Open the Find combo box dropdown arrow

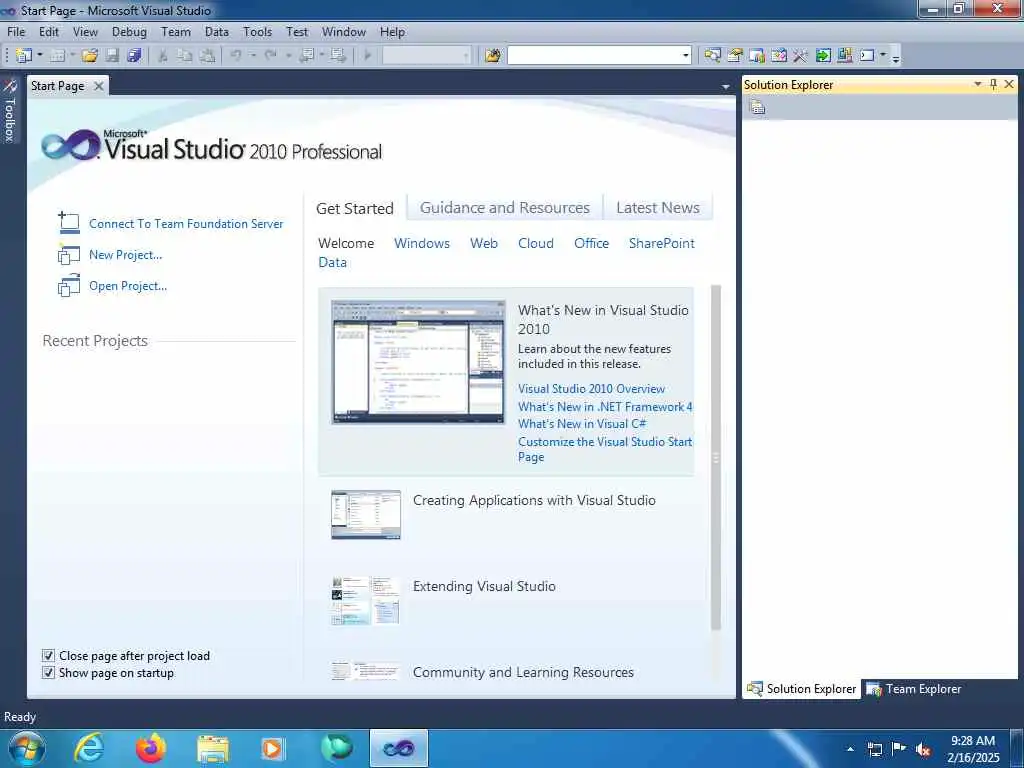[x=686, y=56]
